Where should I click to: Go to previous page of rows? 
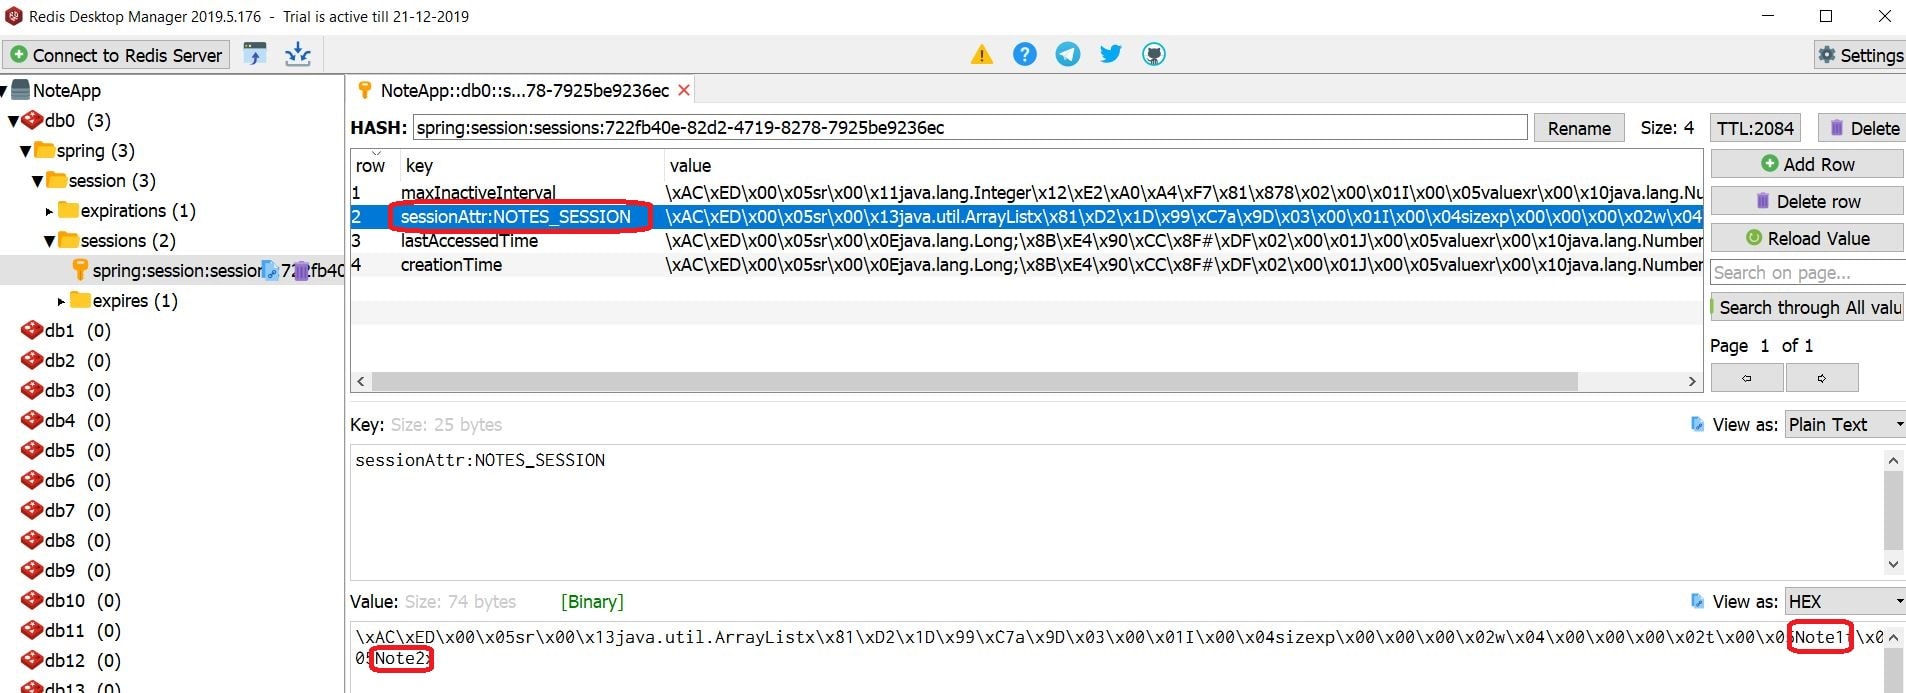pos(1747,378)
